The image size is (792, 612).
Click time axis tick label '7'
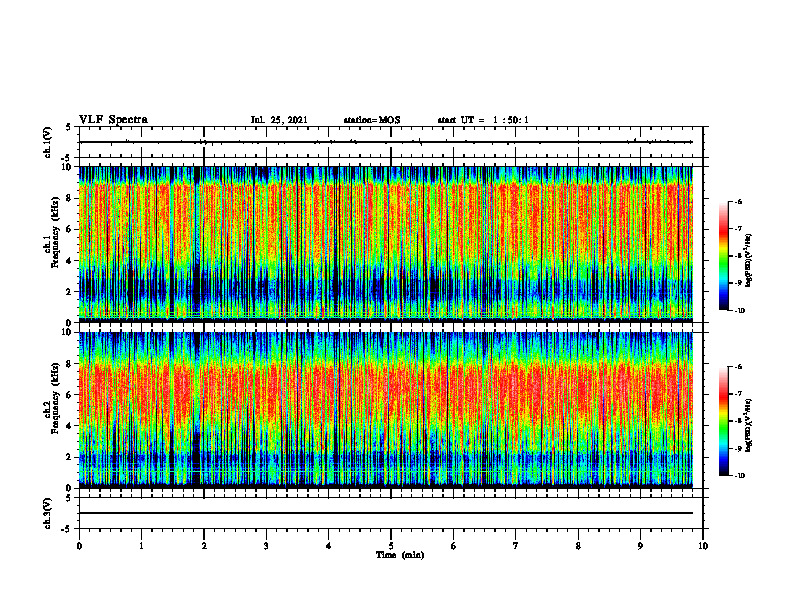tap(516, 546)
